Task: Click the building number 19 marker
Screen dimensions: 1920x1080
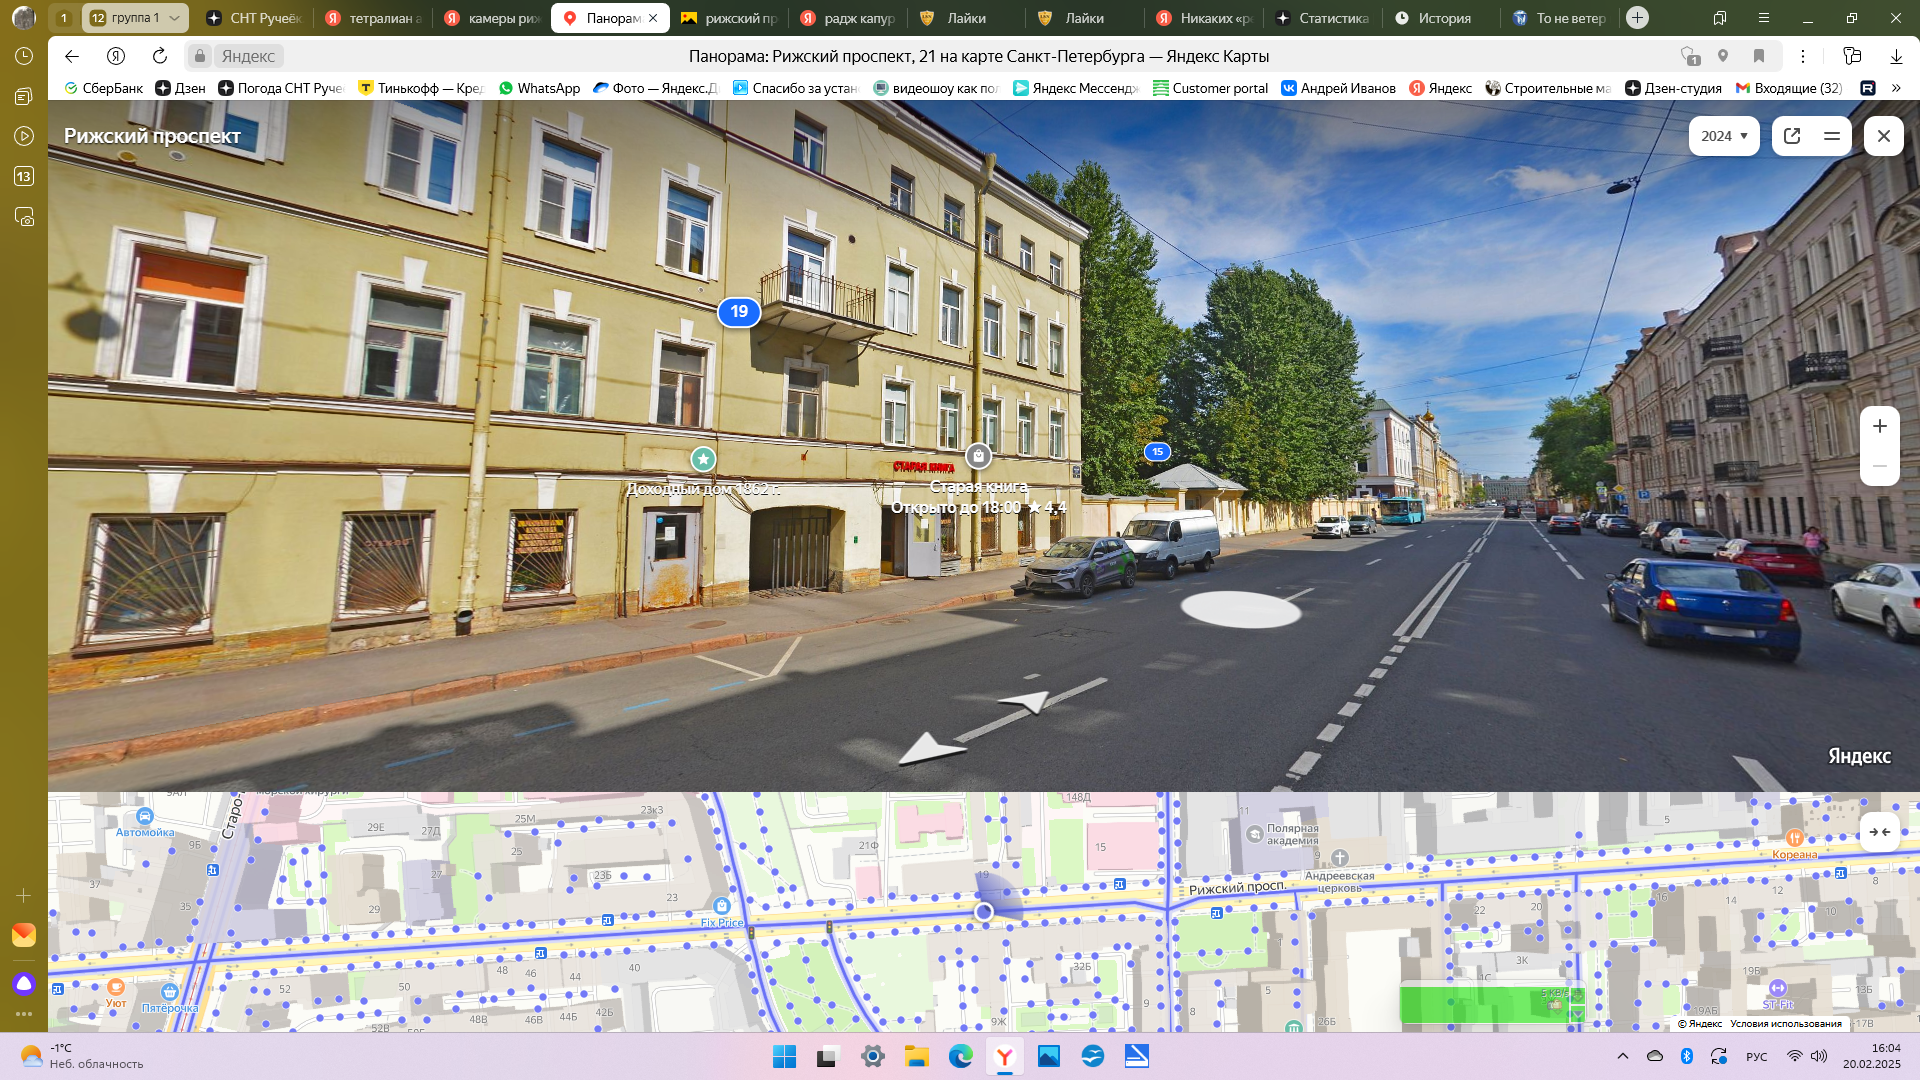Action: [x=739, y=312]
